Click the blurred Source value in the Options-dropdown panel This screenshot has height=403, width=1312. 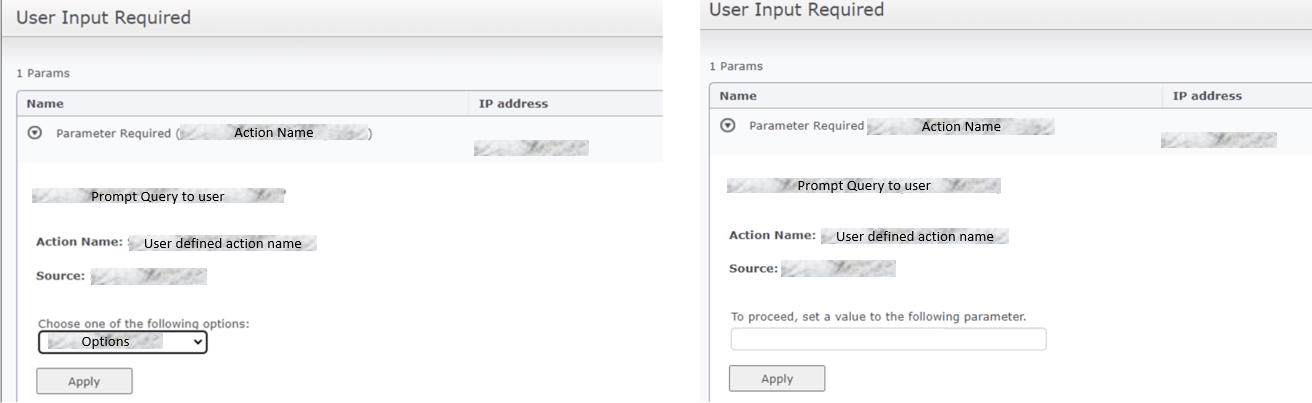149,276
